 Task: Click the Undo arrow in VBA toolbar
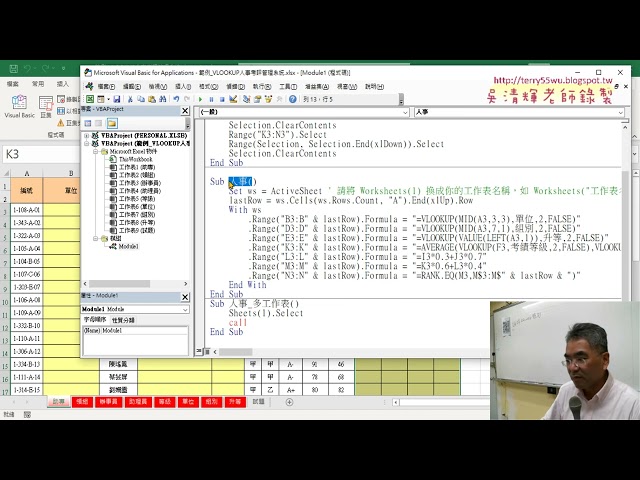175,99
